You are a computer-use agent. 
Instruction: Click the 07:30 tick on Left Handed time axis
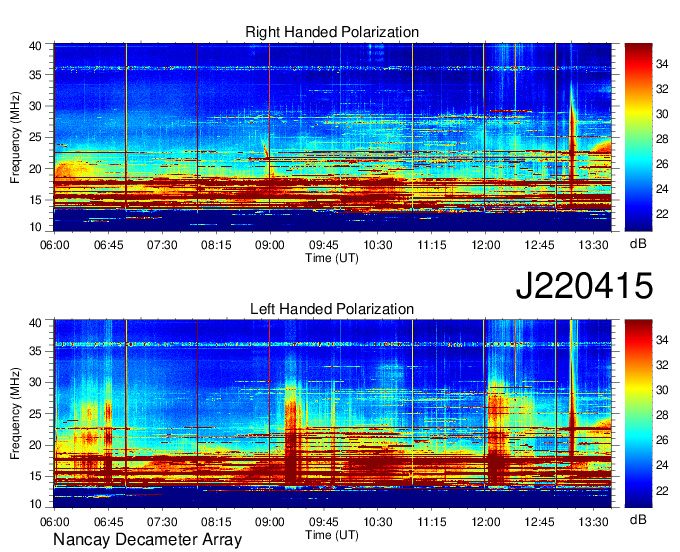162,522
